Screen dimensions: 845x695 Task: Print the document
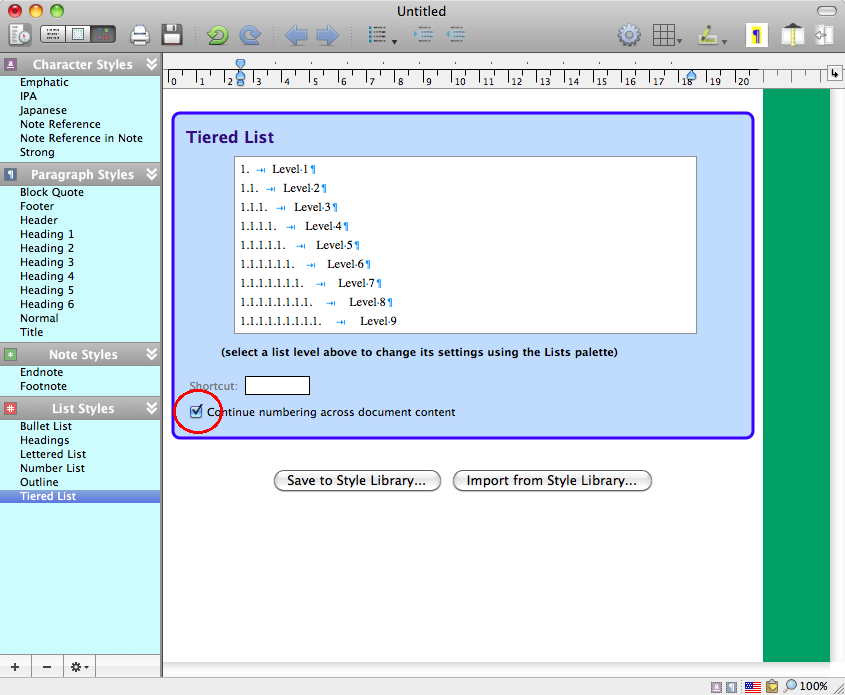click(x=139, y=33)
